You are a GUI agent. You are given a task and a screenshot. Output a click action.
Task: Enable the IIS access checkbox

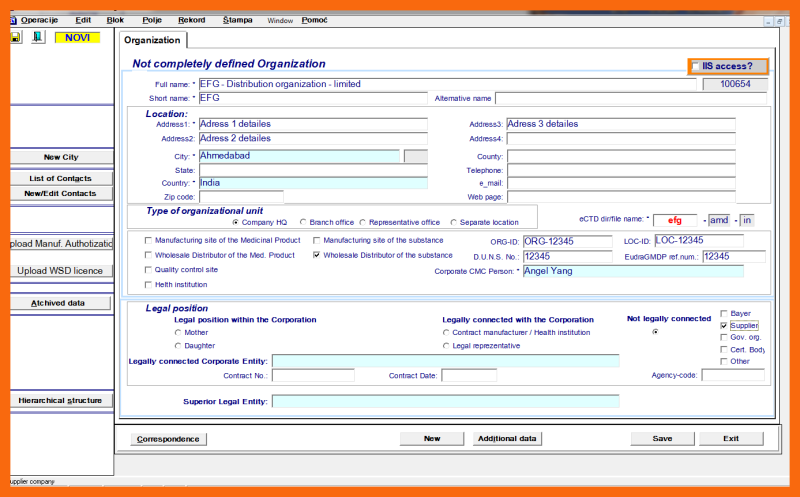click(696, 66)
